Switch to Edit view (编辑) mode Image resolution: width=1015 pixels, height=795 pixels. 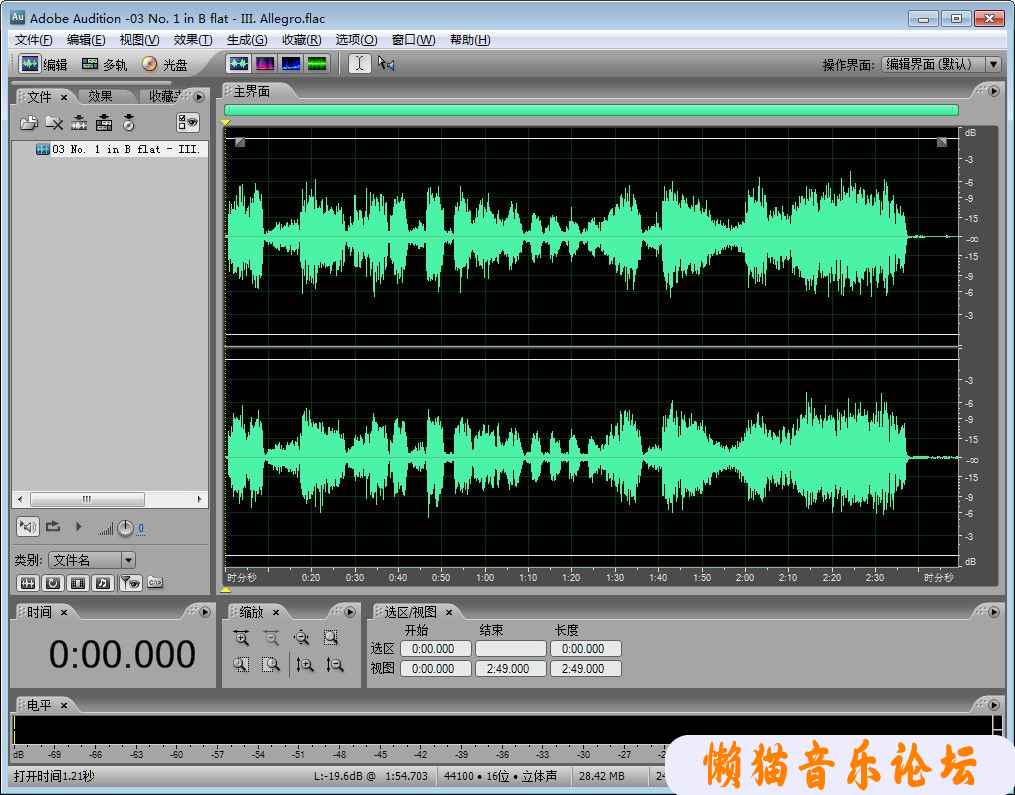tap(43, 64)
